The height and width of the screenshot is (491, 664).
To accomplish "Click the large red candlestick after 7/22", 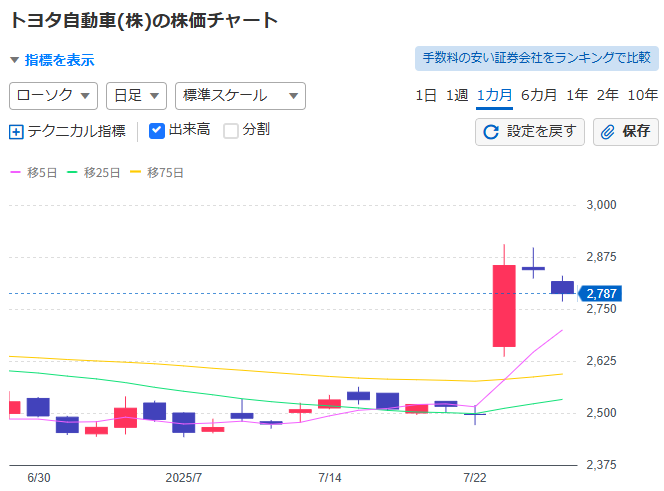I will point(504,306).
